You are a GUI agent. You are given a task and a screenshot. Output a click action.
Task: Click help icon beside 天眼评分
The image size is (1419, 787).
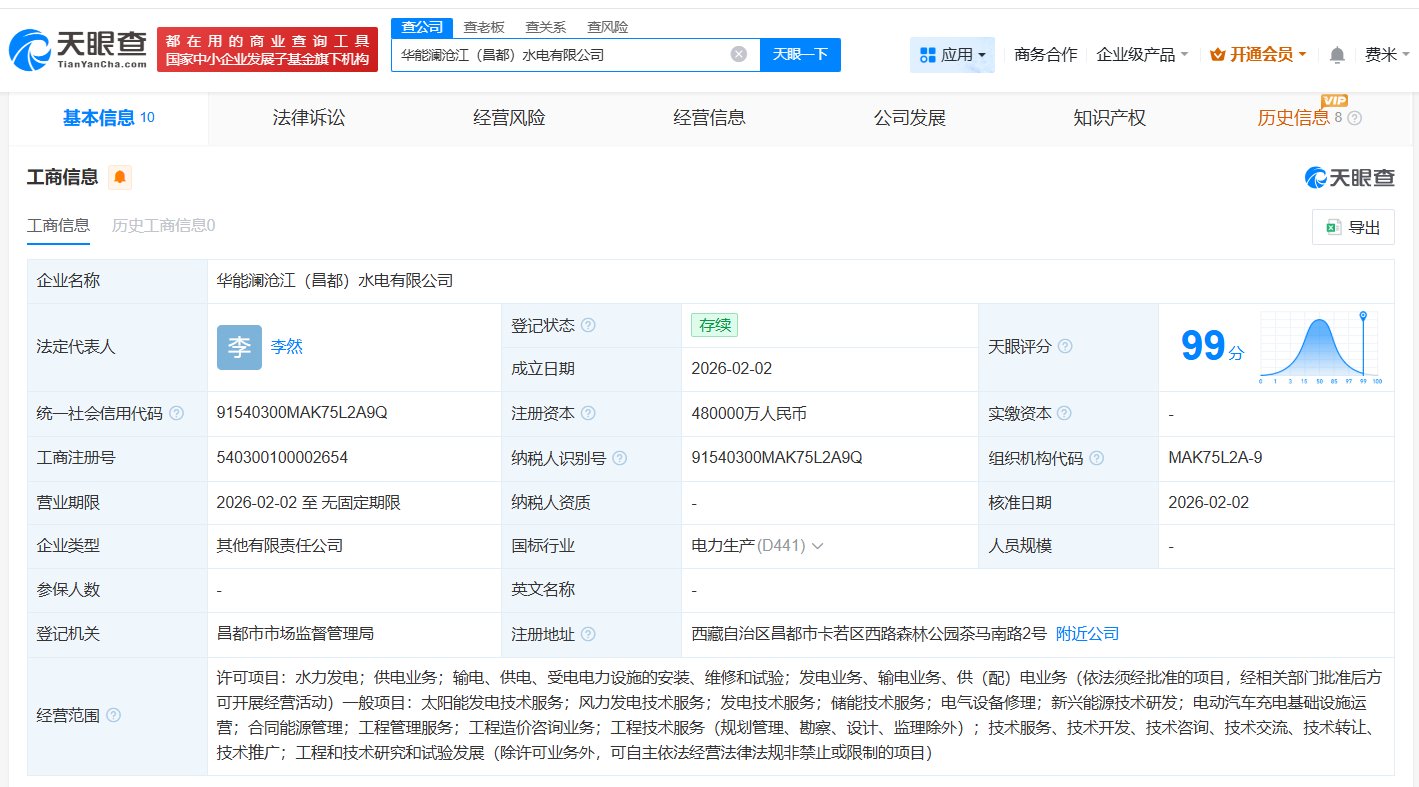coord(1065,347)
